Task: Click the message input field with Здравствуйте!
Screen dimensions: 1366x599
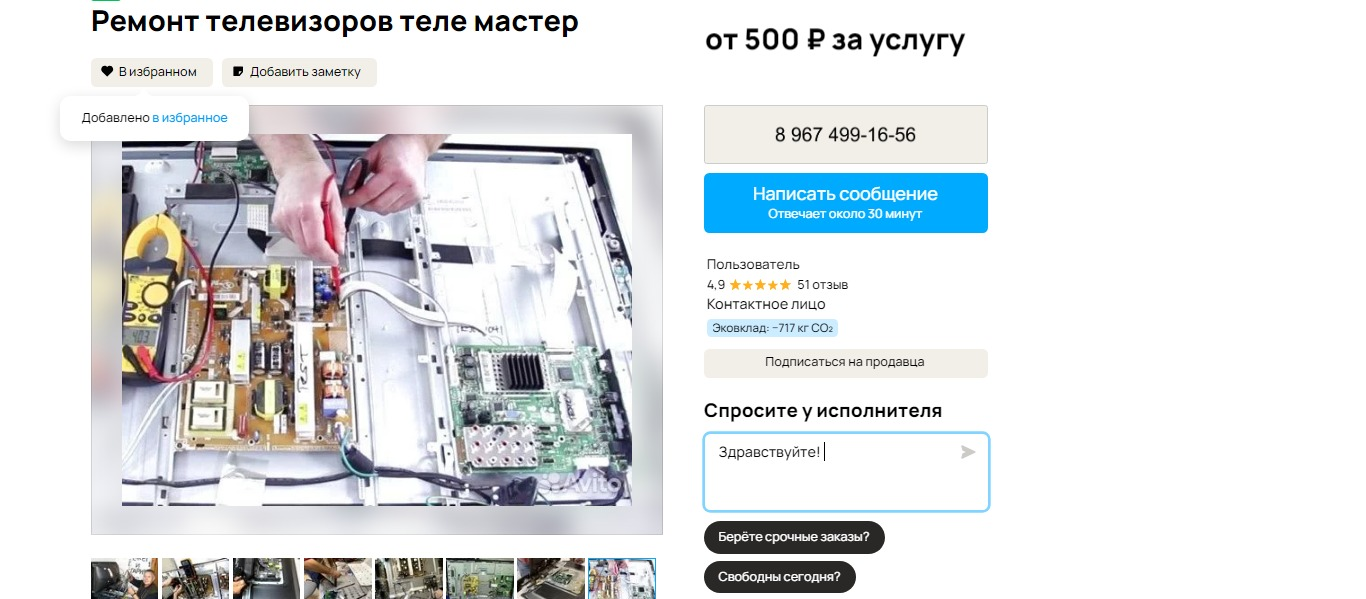Action: tap(846, 472)
